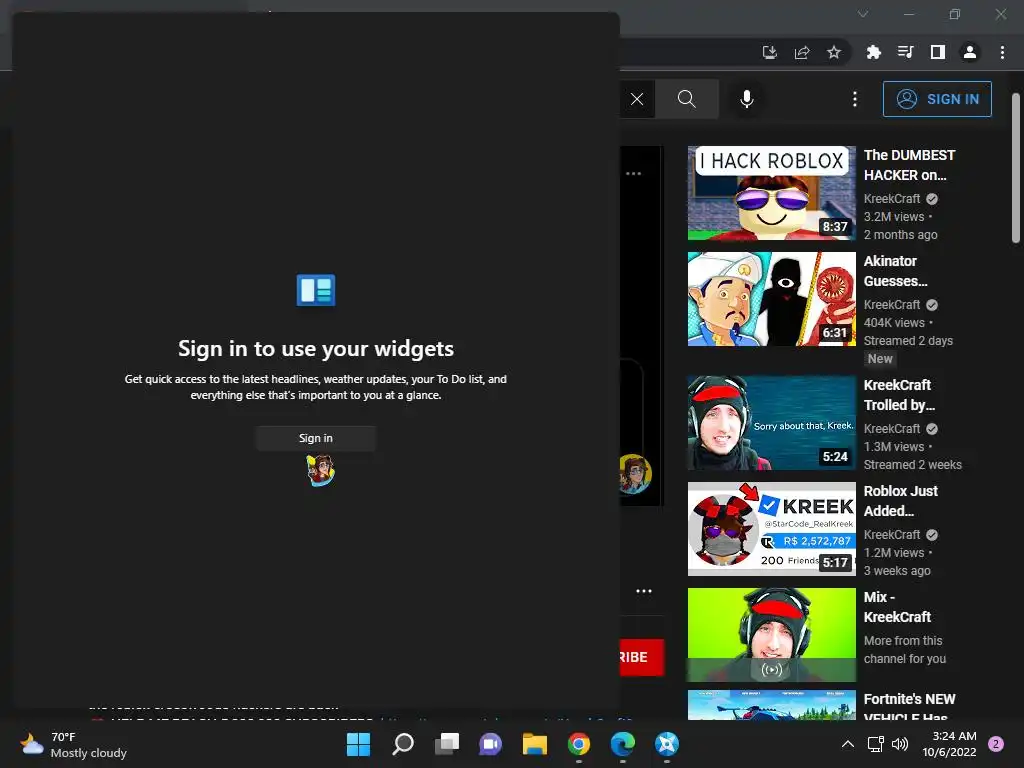This screenshot has width=1024, height=768.
Task: Open Task View on taskbar
Action: click(447, 744)
